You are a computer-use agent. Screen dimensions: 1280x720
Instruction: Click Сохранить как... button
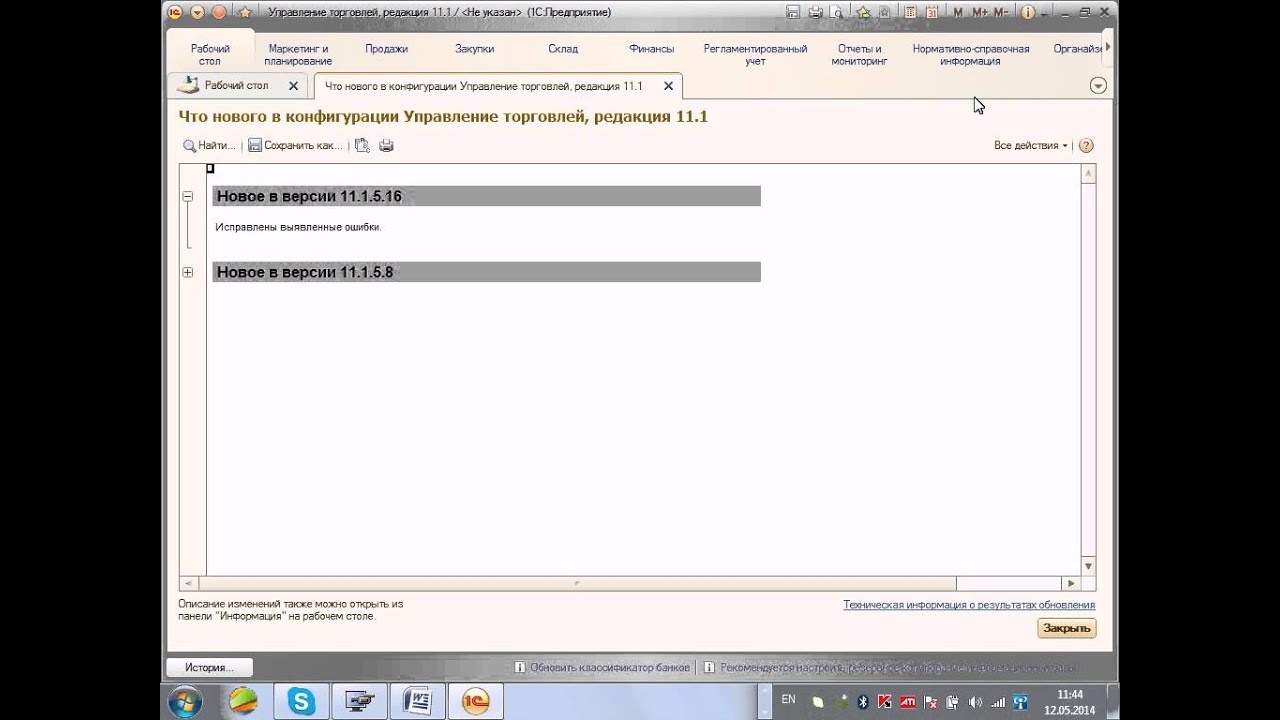pos(295,146)
